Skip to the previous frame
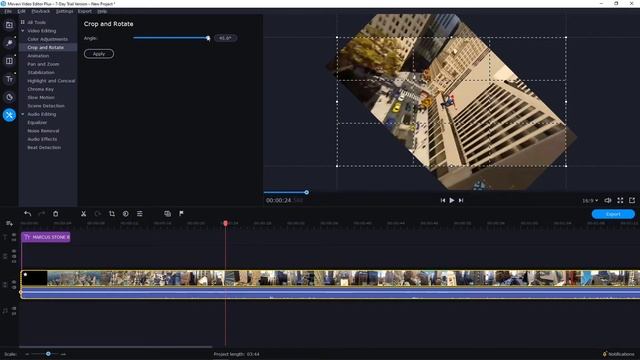640x360 pixels. tap(443, 200)
